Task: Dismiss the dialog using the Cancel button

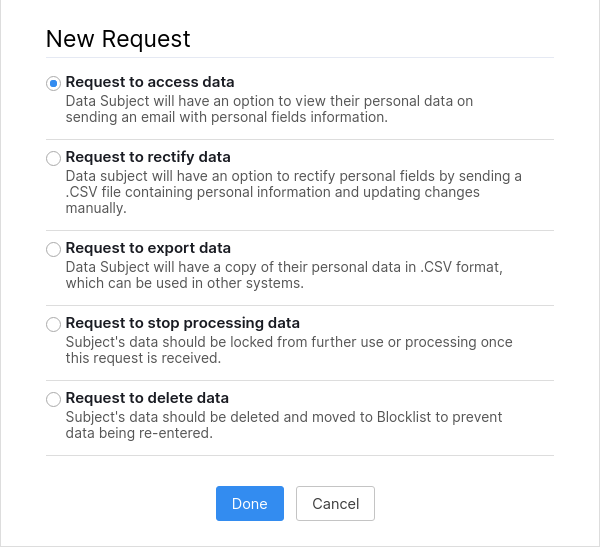Action: click(x=335, y=504)
